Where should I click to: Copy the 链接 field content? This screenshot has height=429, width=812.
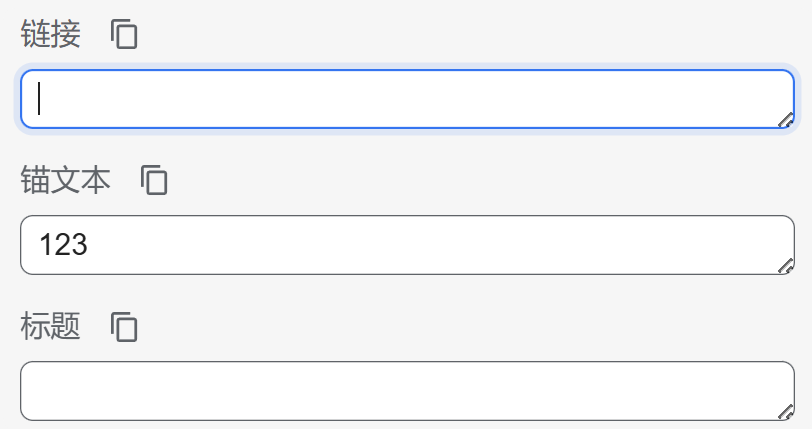click(124, 35)
